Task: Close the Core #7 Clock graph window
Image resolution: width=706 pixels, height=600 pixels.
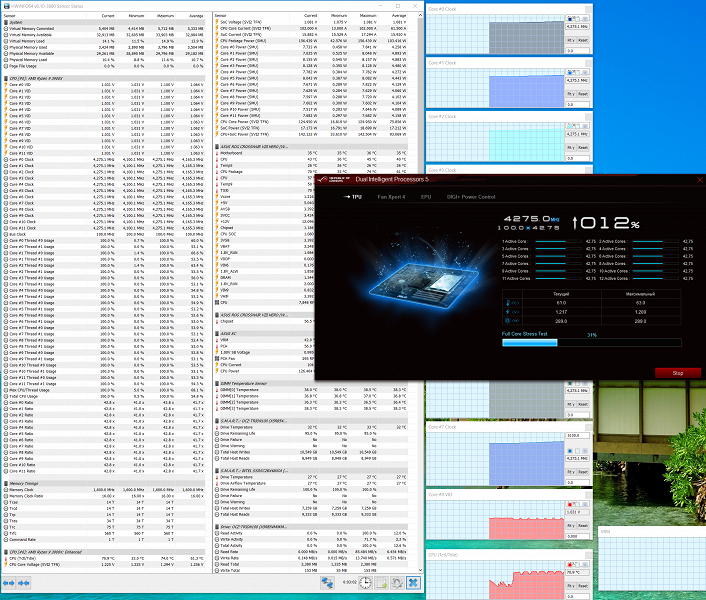Action: [588, 427]
